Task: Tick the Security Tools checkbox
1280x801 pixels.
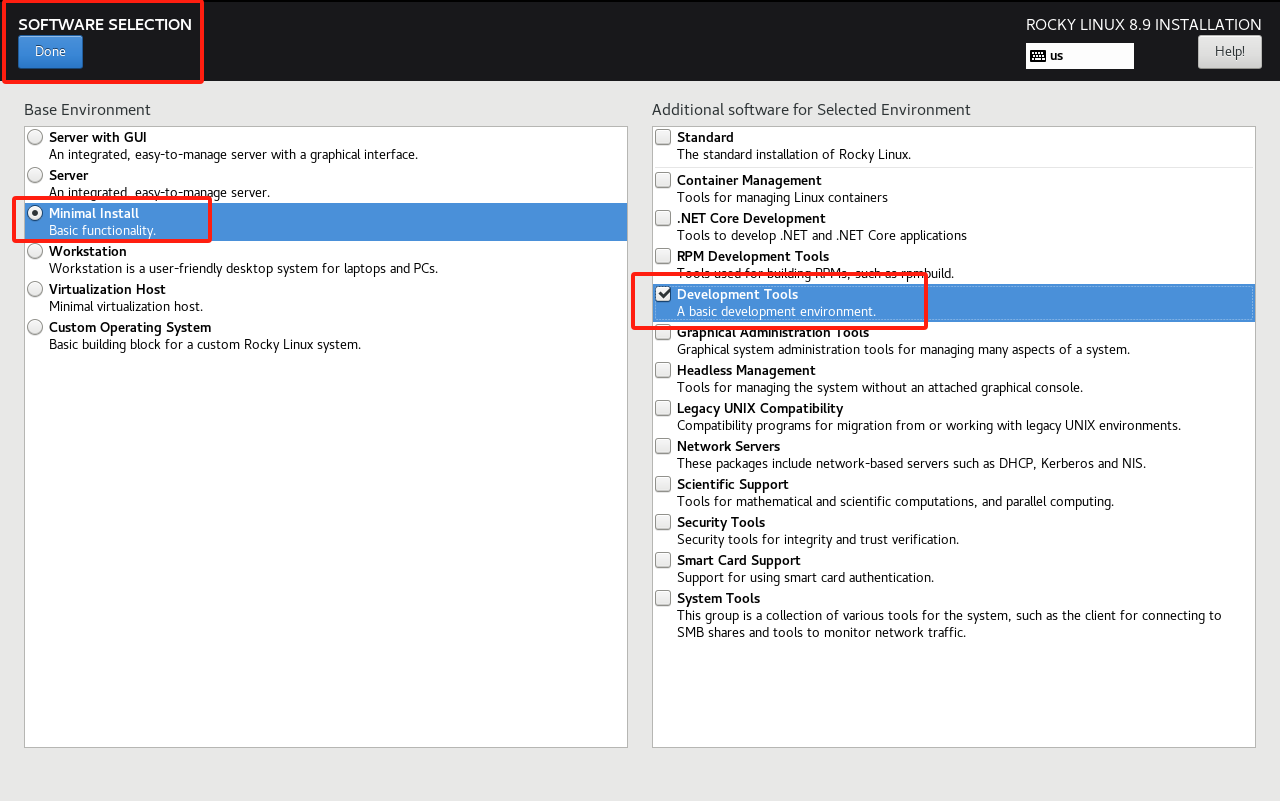Action: coord(663,522)
